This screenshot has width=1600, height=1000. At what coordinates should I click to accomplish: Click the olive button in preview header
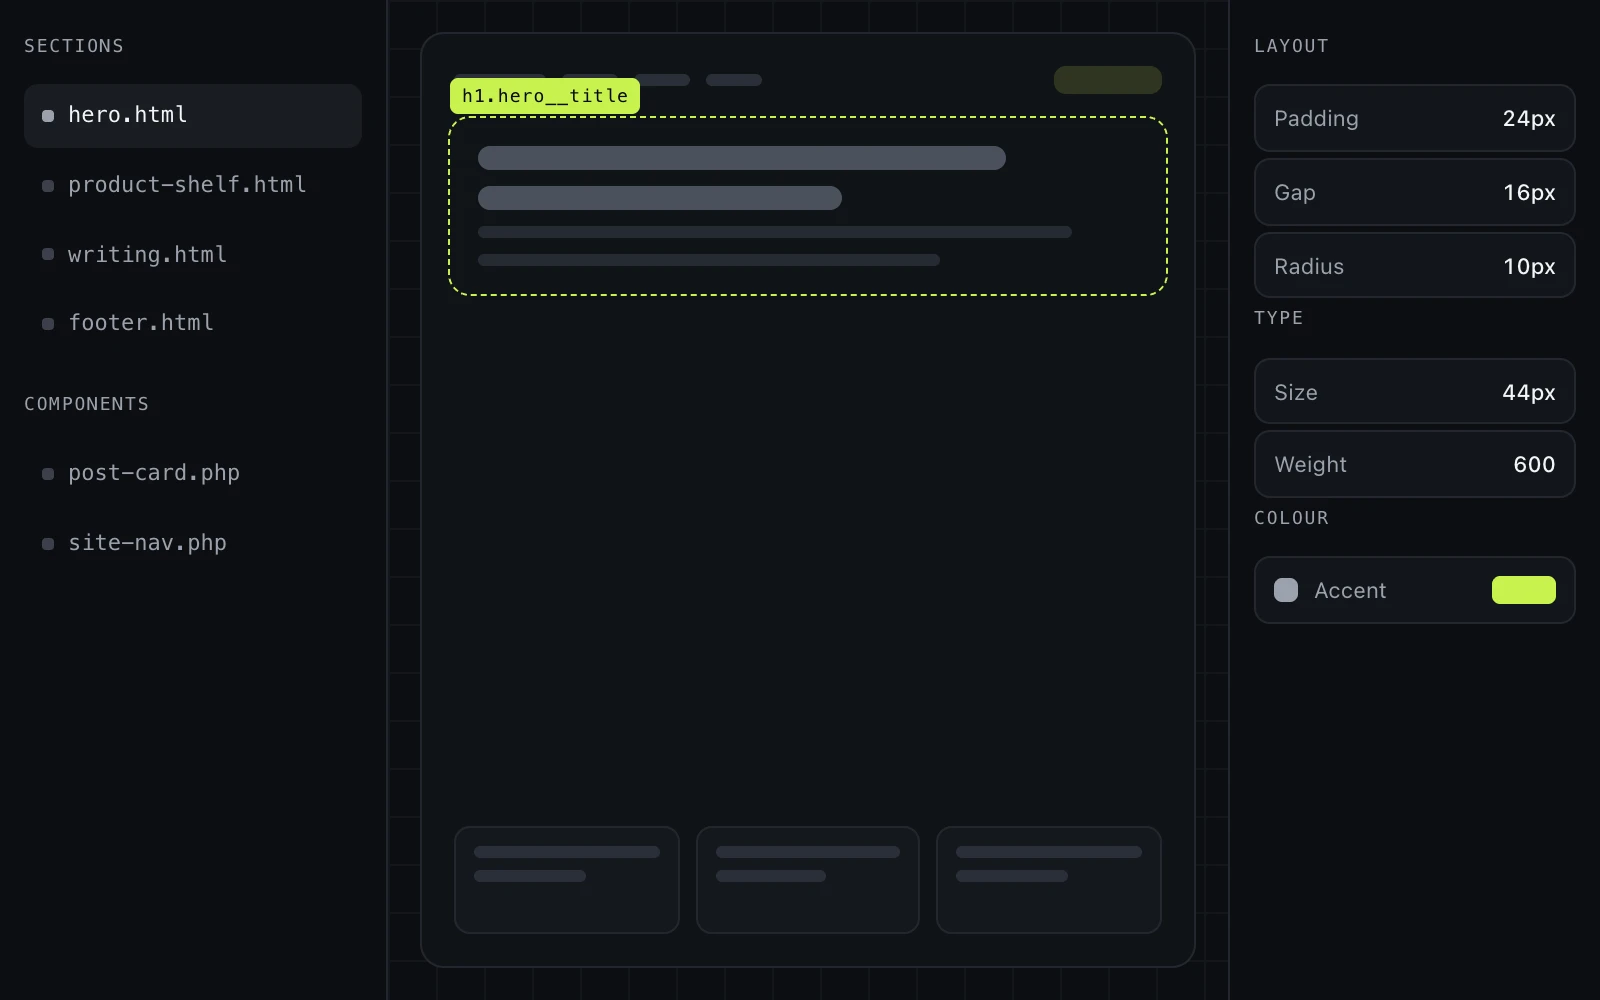coord(1108,80)
